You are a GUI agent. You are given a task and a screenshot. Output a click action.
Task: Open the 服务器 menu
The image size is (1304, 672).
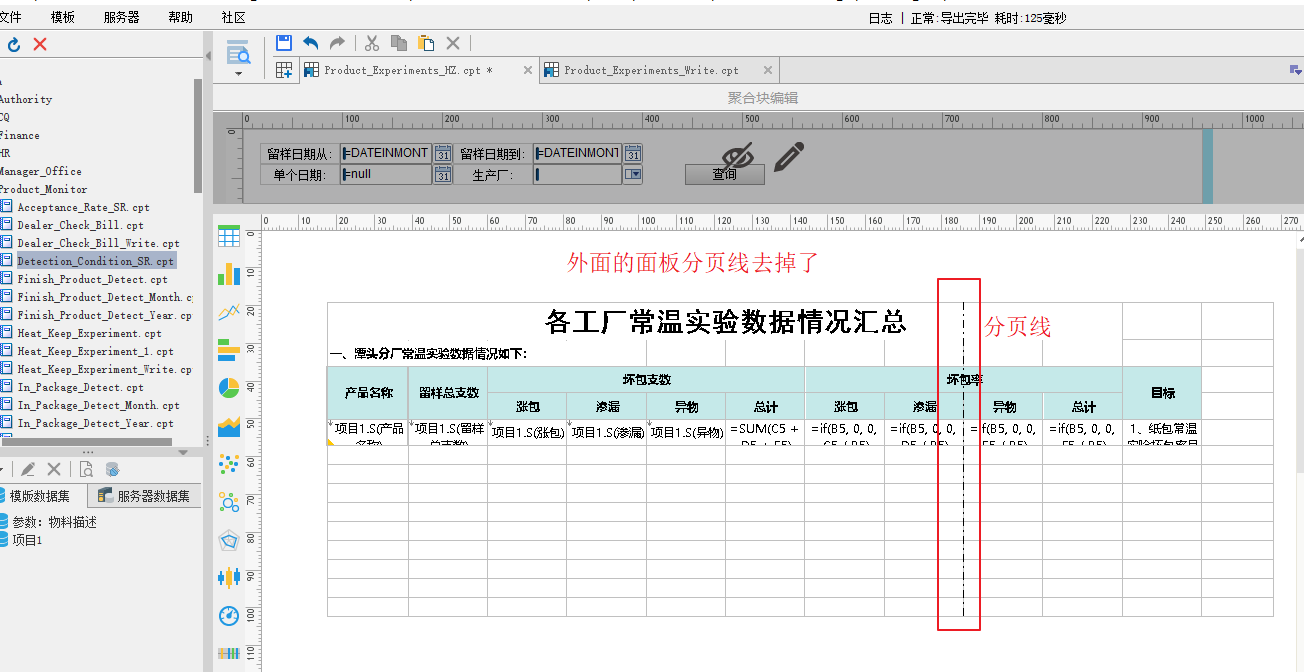pos(122,17)
